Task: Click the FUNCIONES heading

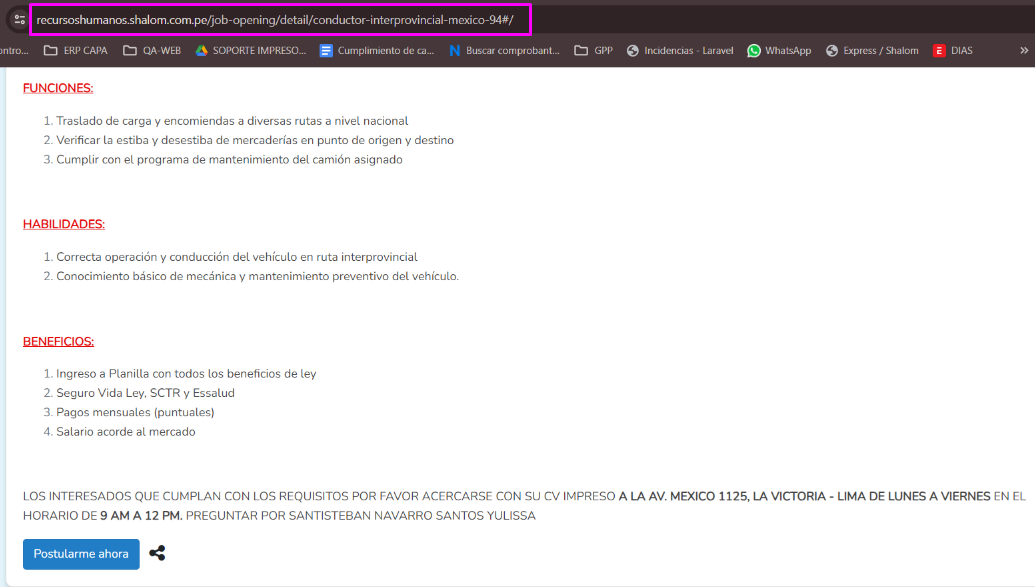Action: (58, 88)
